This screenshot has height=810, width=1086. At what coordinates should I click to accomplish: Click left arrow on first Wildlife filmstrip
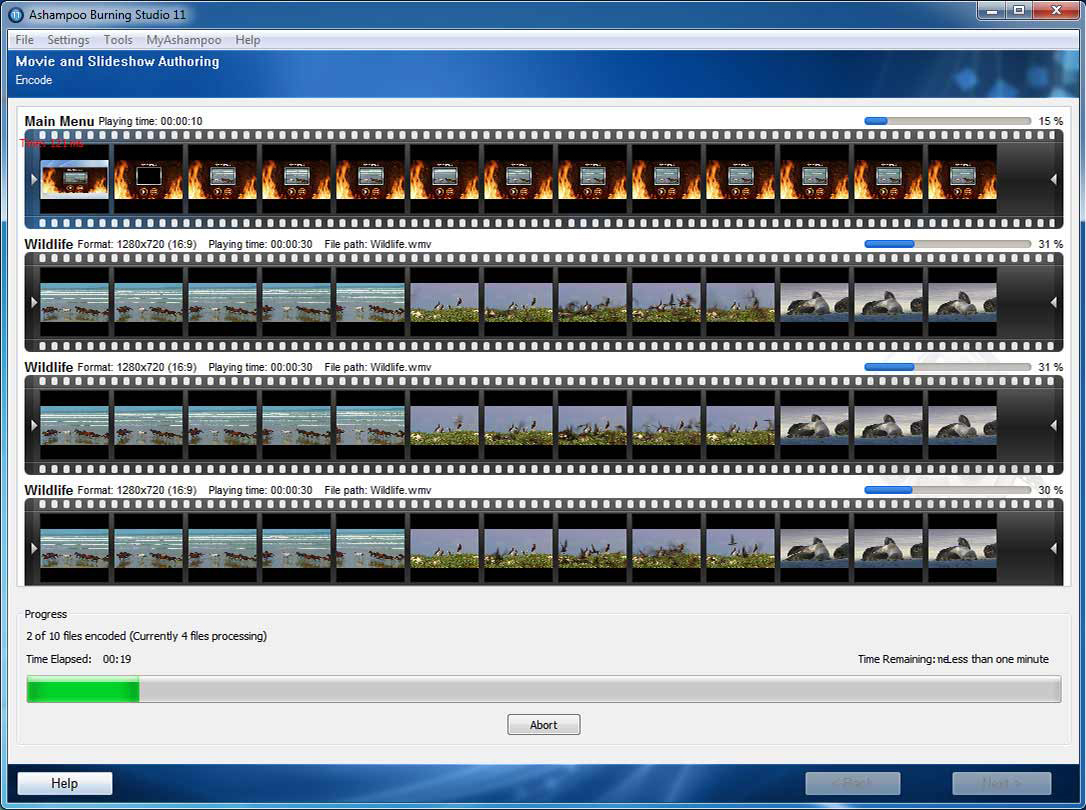pos(34,302)
